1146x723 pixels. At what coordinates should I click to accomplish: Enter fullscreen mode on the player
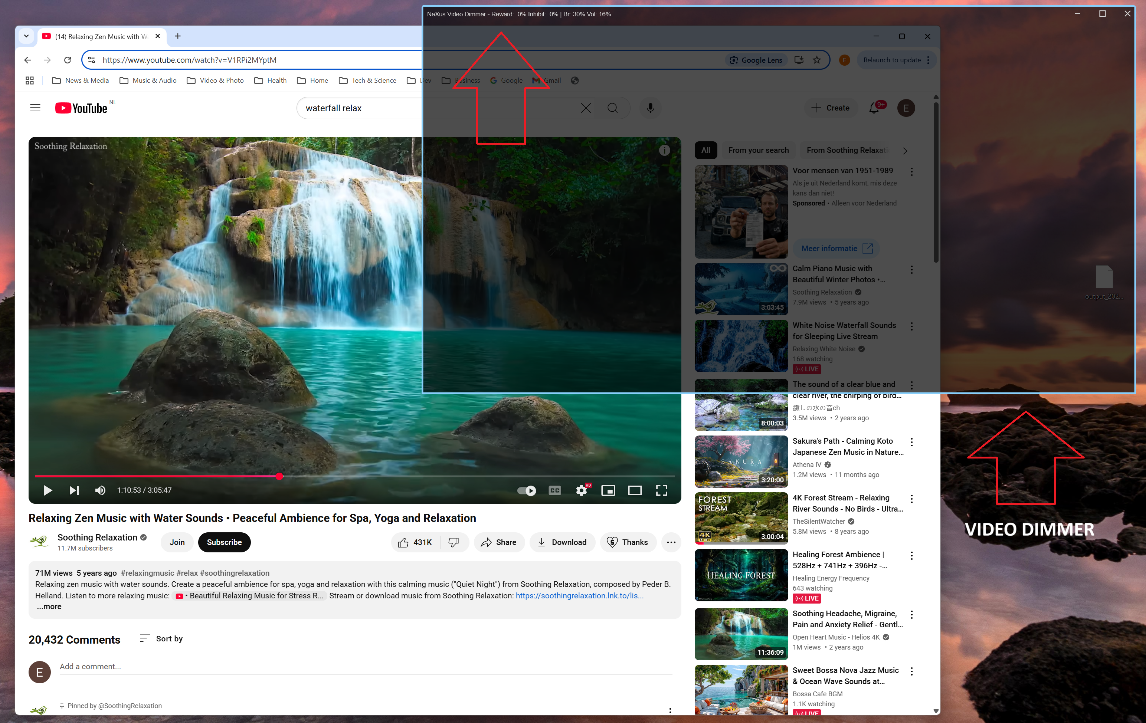[x=661, y=491]
